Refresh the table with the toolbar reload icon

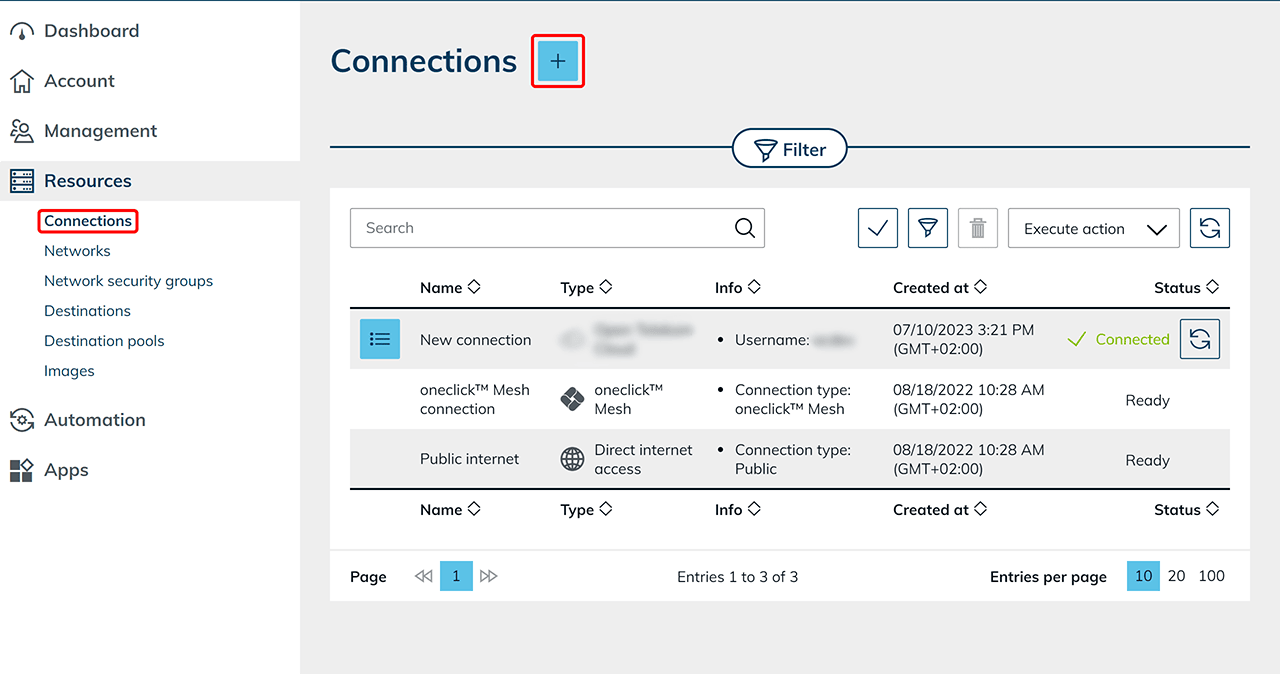coord(1209,228)
